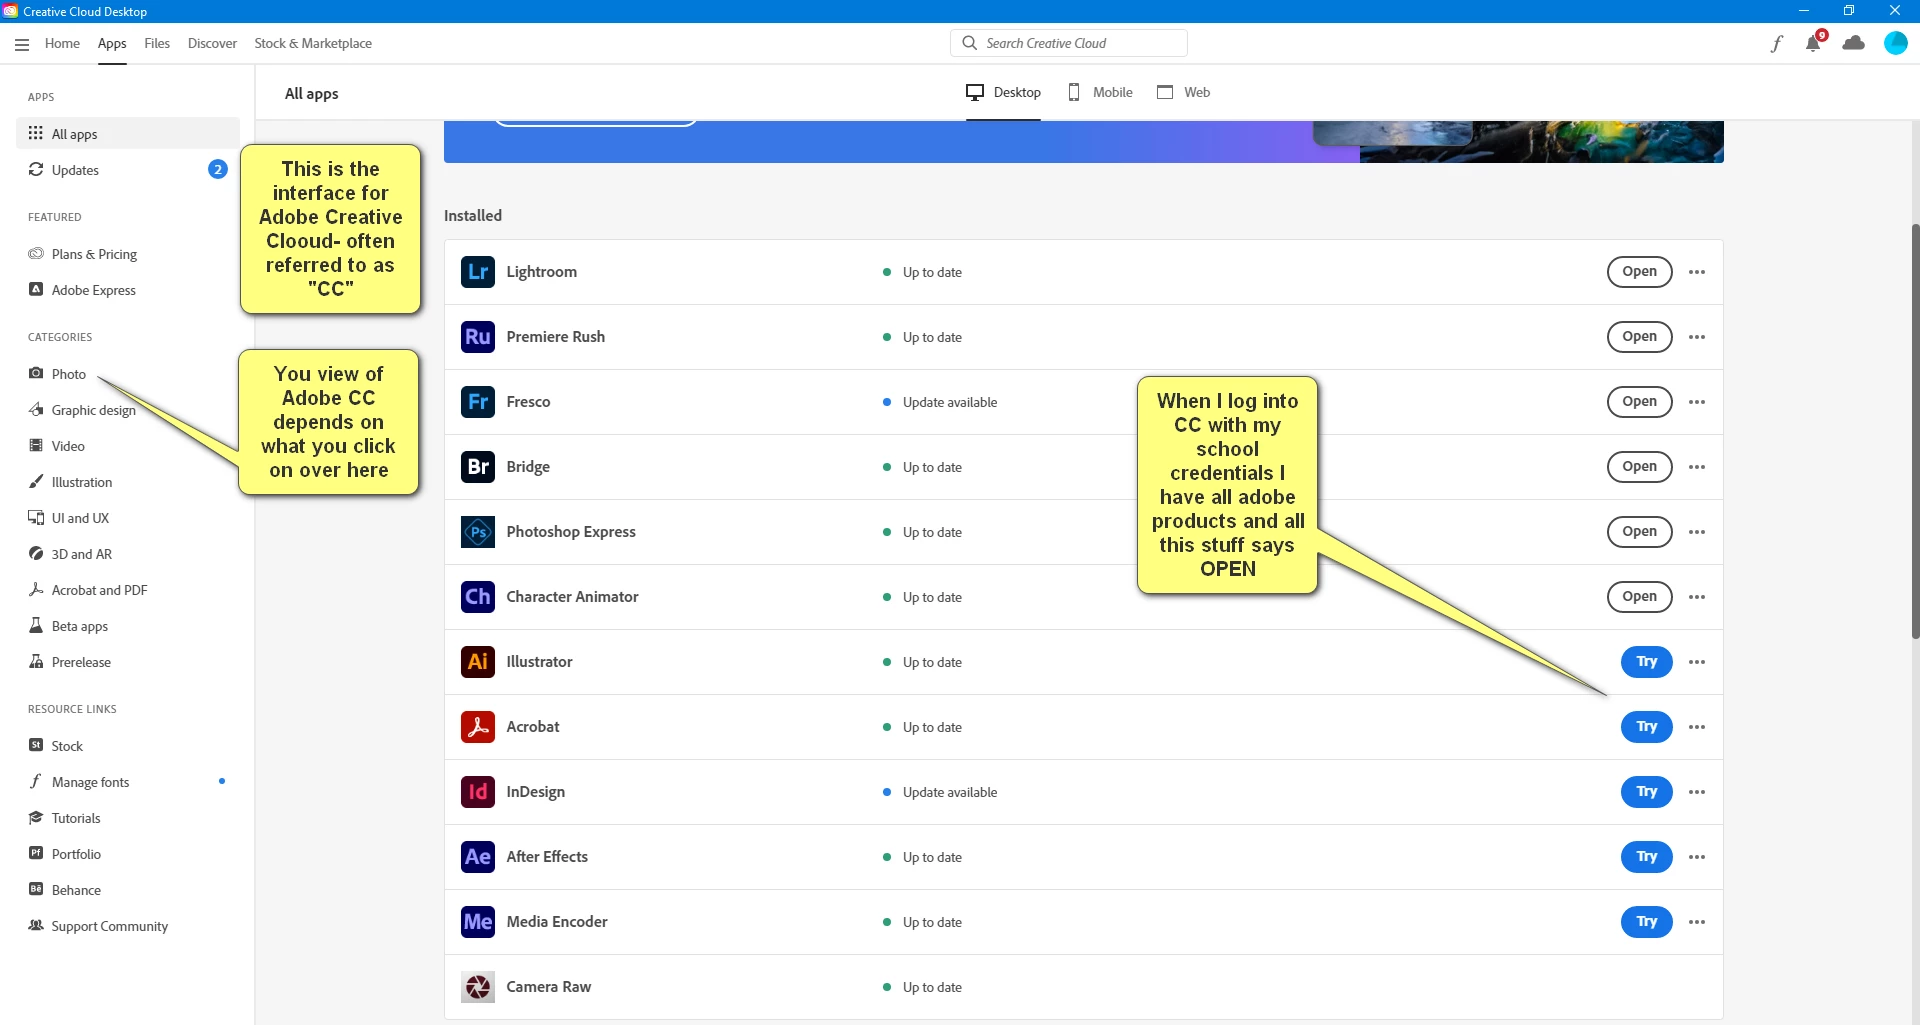Open the notifications bell icon
This screenshot has width=1920, height=1025.
coord(1814,42)
